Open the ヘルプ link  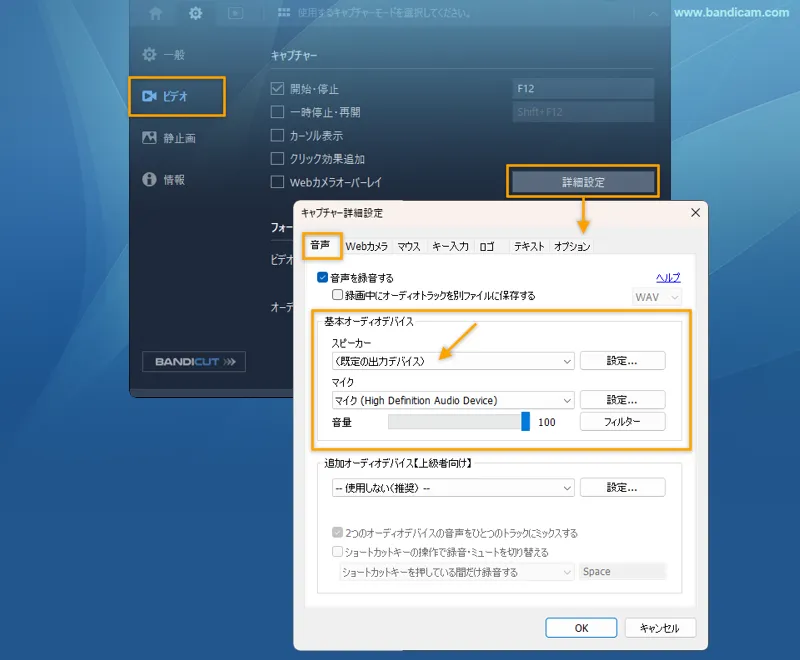668,277
